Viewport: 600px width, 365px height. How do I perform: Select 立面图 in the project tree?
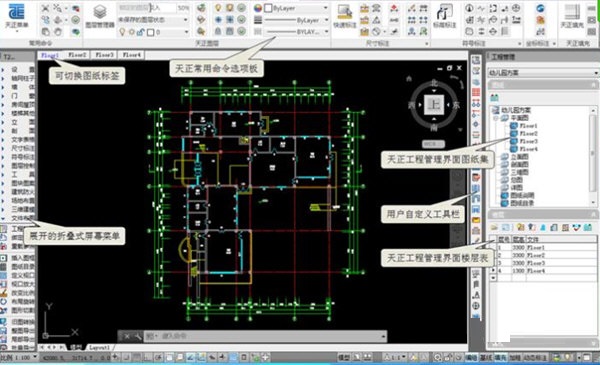pyautogui.click(x=520, y=157)
